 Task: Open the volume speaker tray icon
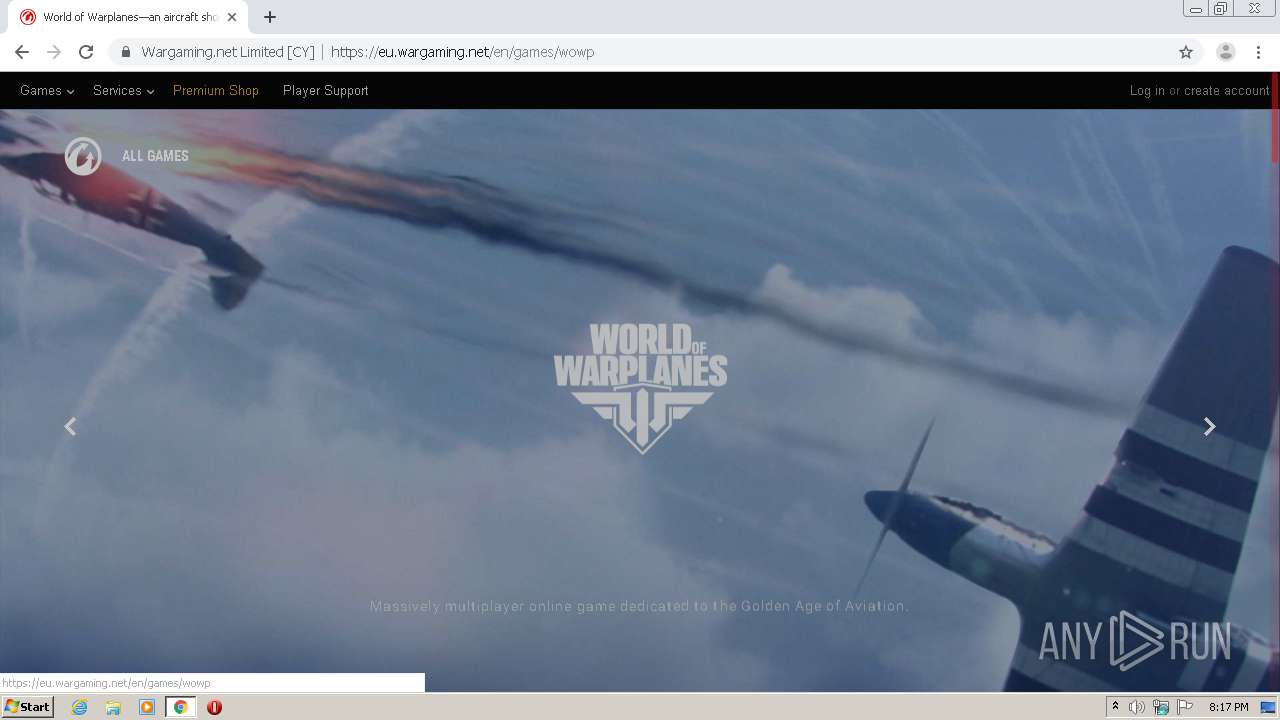(x=1137, y=707)
